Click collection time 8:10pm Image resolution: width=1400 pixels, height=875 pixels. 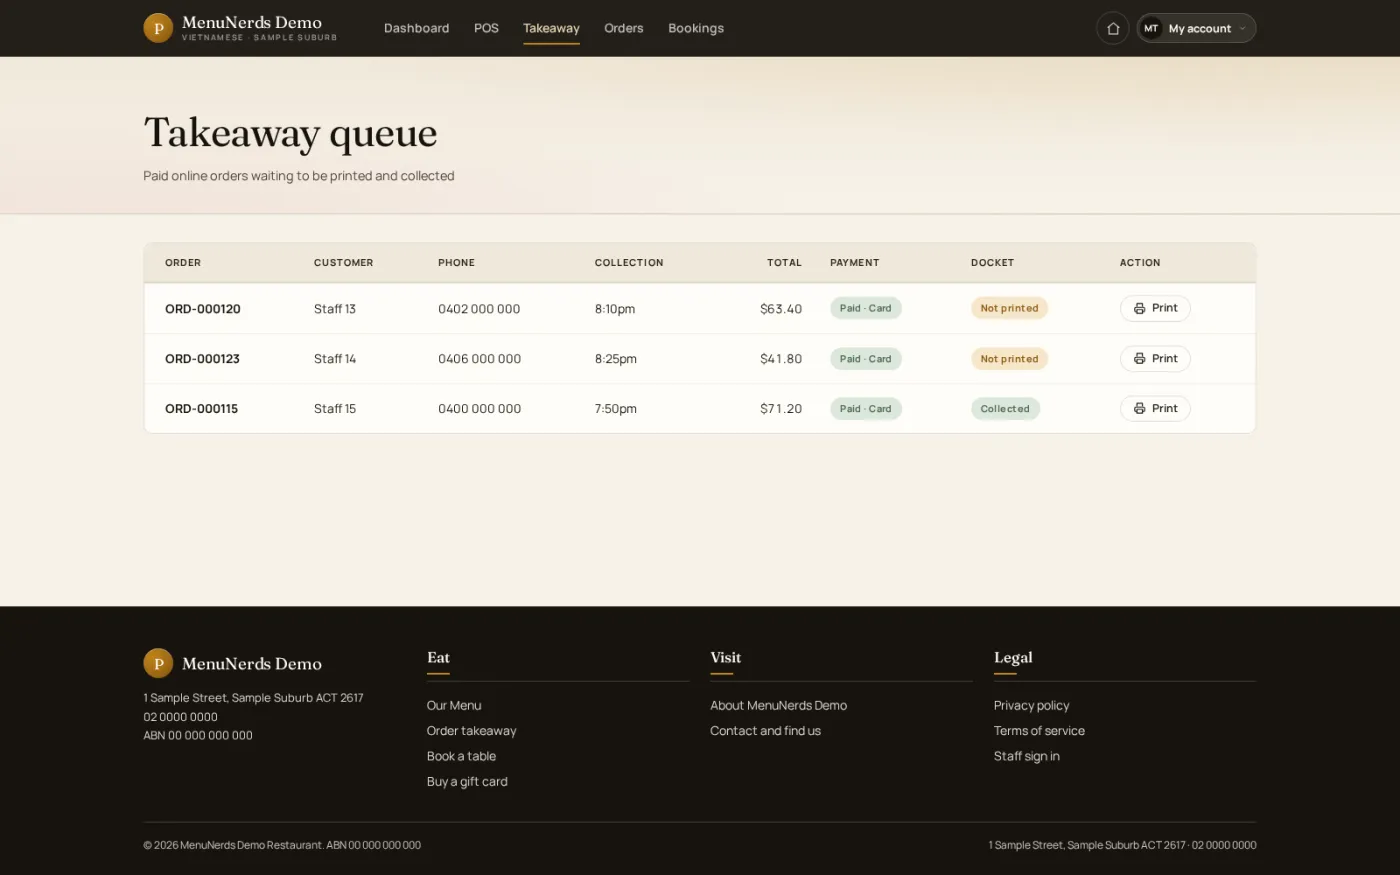point(615,309)
